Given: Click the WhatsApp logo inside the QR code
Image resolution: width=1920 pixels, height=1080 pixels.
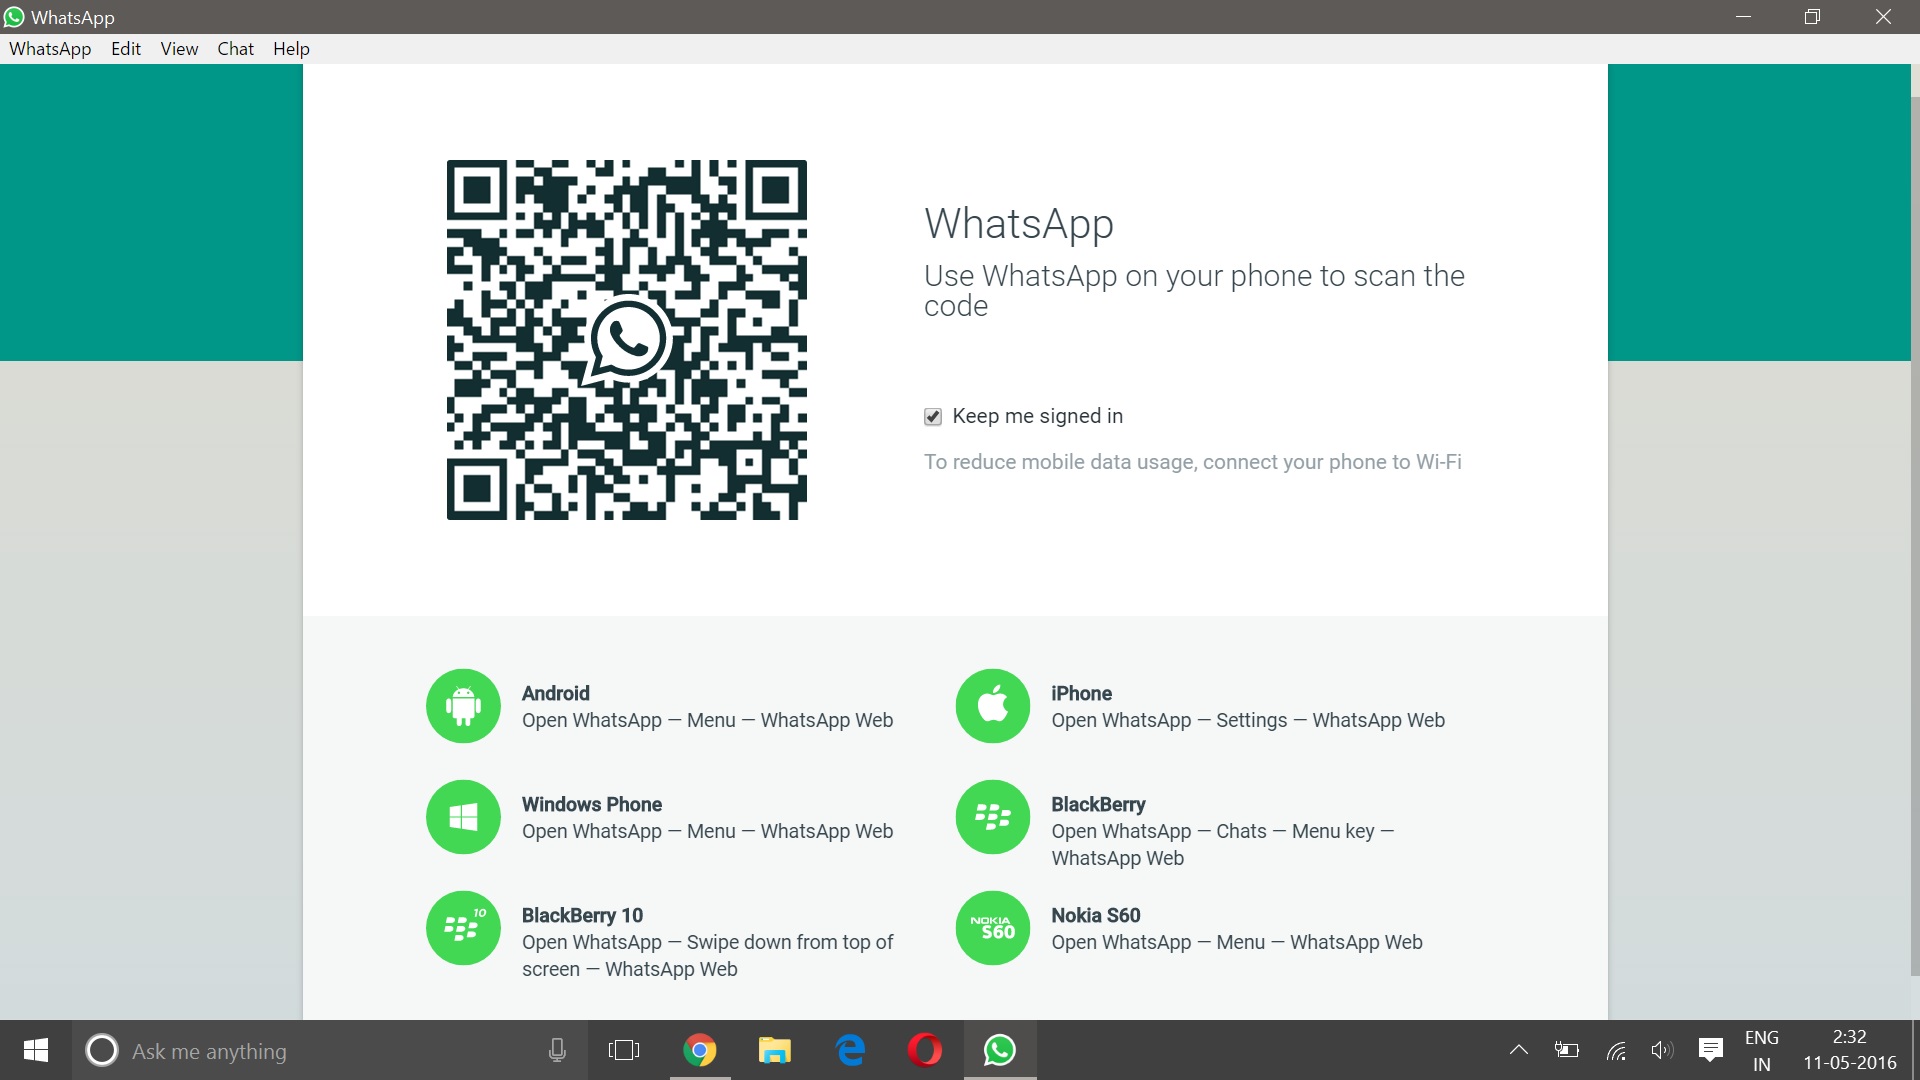Looking at the screenshot, I should coord(627,340).
